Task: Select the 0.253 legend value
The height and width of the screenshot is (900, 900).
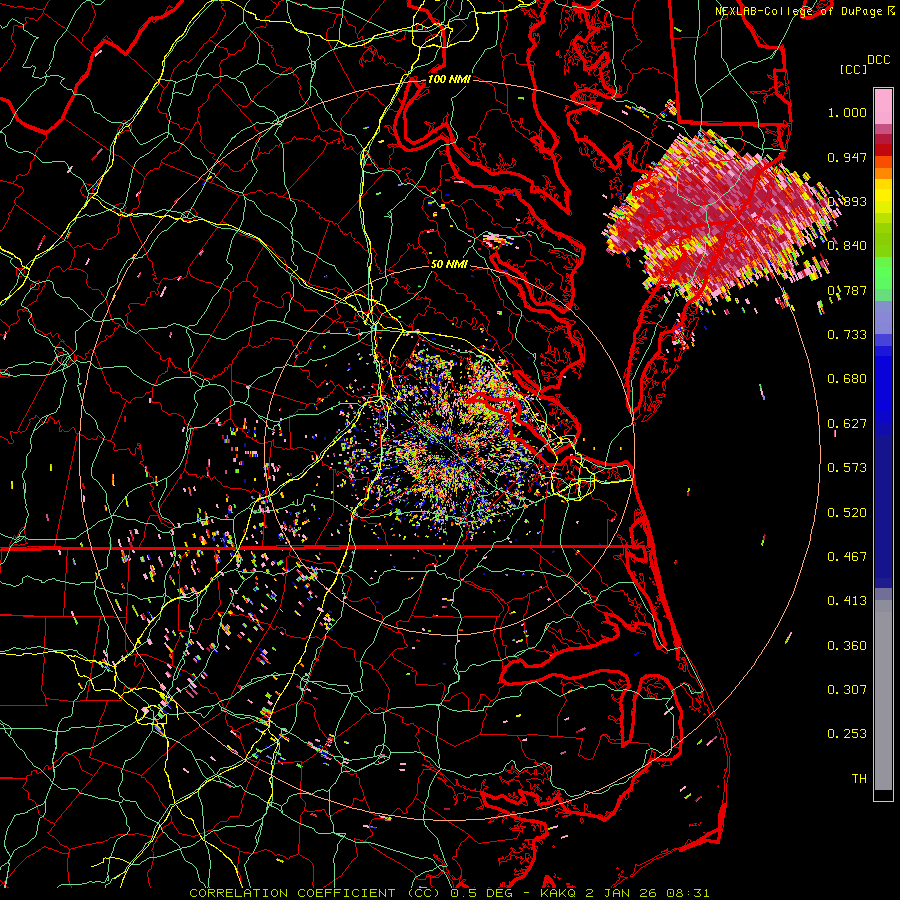Action: click(847, 734)
